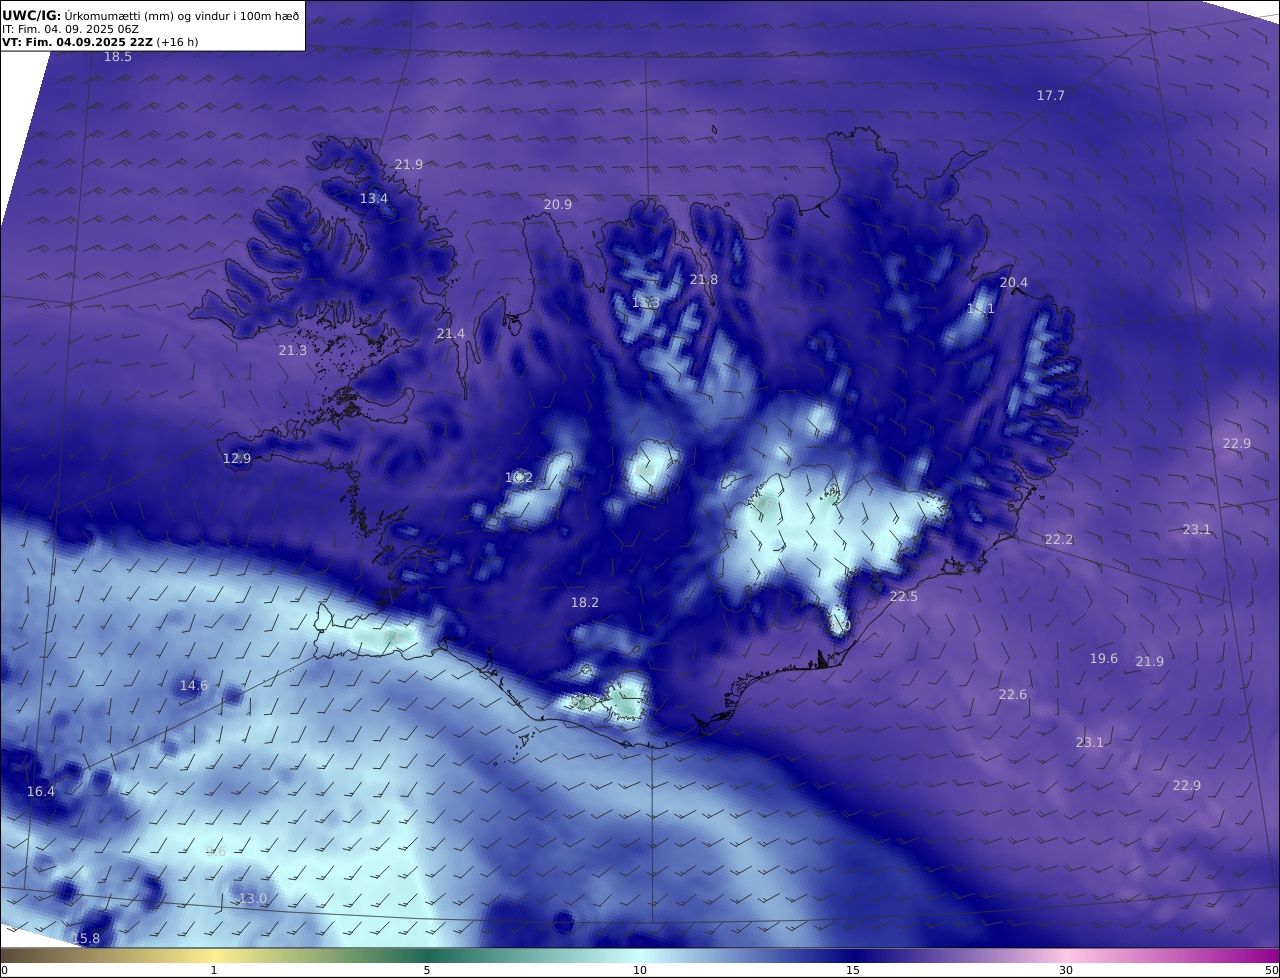This screenshot has height=978, width=1280.
Task: Click the map value 18.2
Action: (585, 603)
